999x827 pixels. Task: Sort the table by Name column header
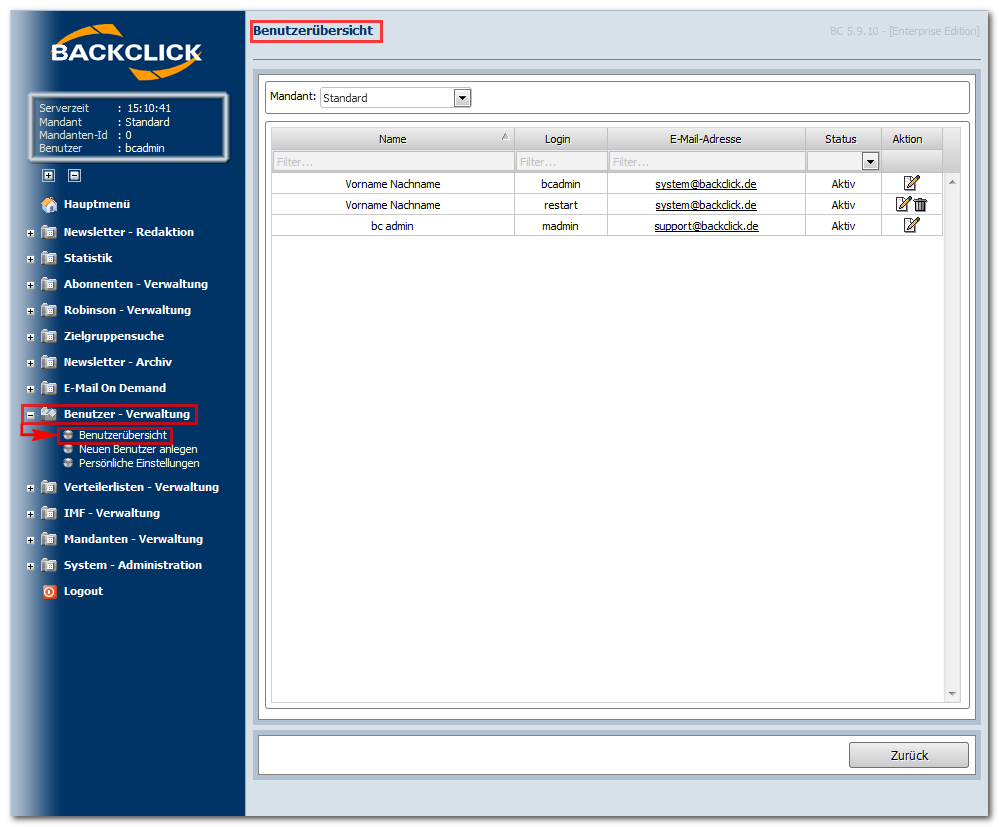pyautogui.click(x=392, y=139)
